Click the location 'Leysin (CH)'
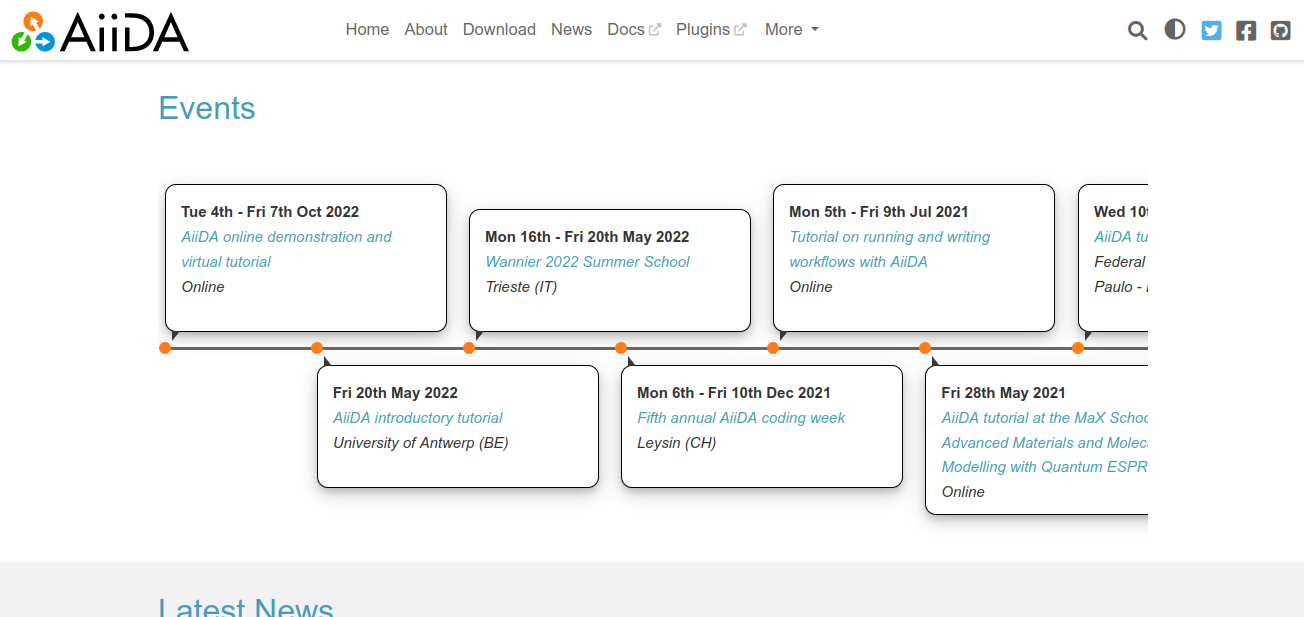The width and height of the screenshot is (1304, 617). [677, 443]
